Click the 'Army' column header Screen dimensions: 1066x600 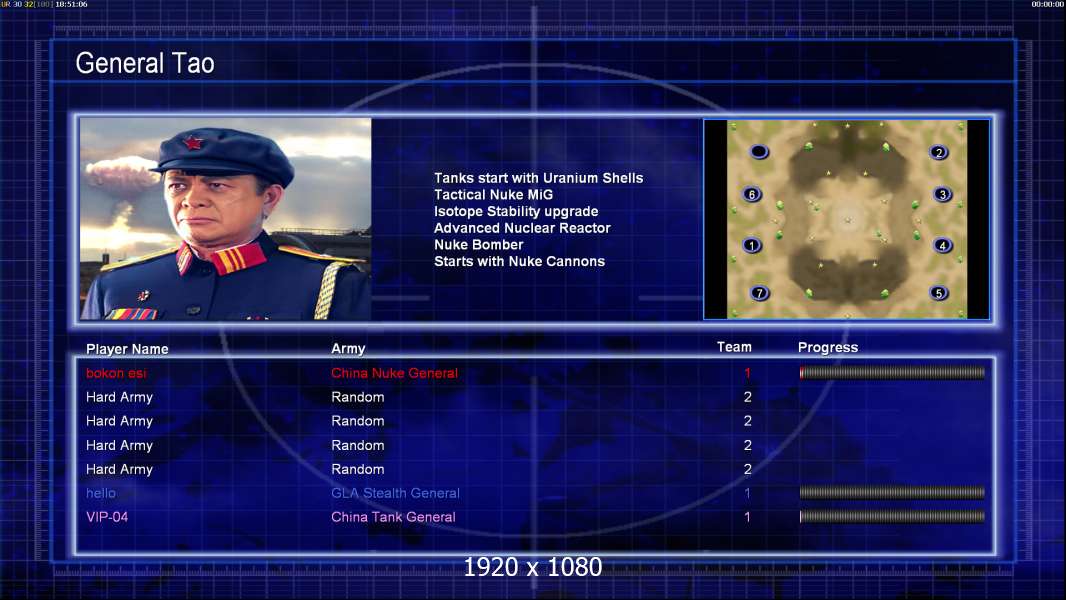click(x=348, y=349)
